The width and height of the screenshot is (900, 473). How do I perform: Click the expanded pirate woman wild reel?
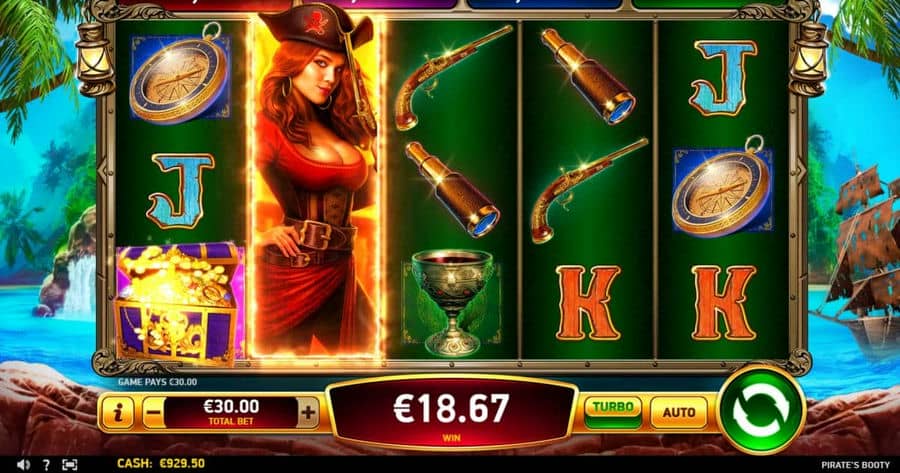point(315,187)
